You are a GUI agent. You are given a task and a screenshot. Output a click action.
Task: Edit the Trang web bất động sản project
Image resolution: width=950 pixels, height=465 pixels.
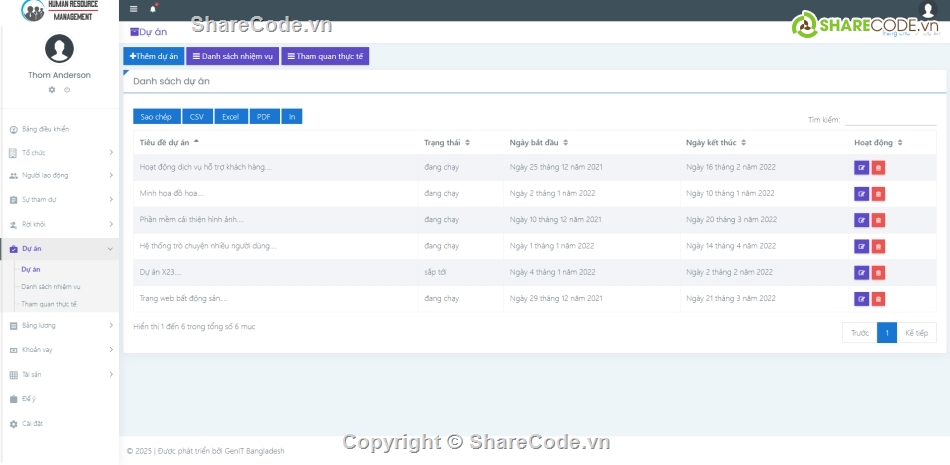pos(862,299)
